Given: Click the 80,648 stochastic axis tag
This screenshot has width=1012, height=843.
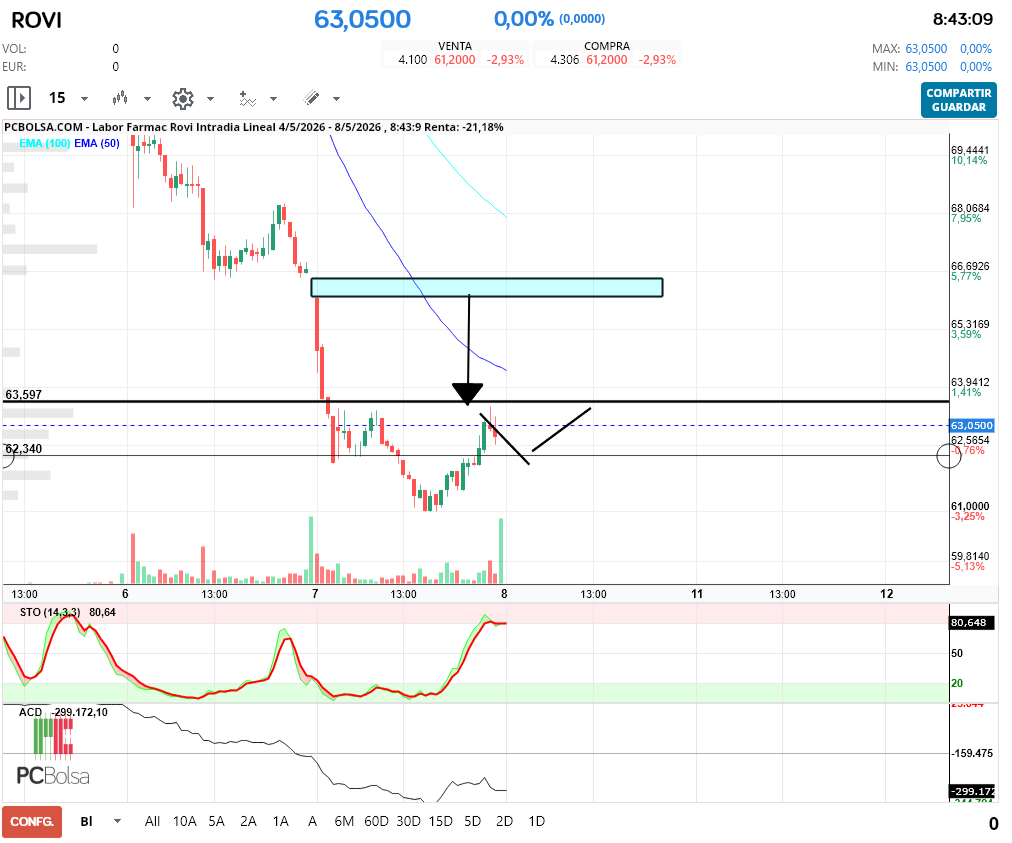Looking at the screenshot, I should point(971,623).
